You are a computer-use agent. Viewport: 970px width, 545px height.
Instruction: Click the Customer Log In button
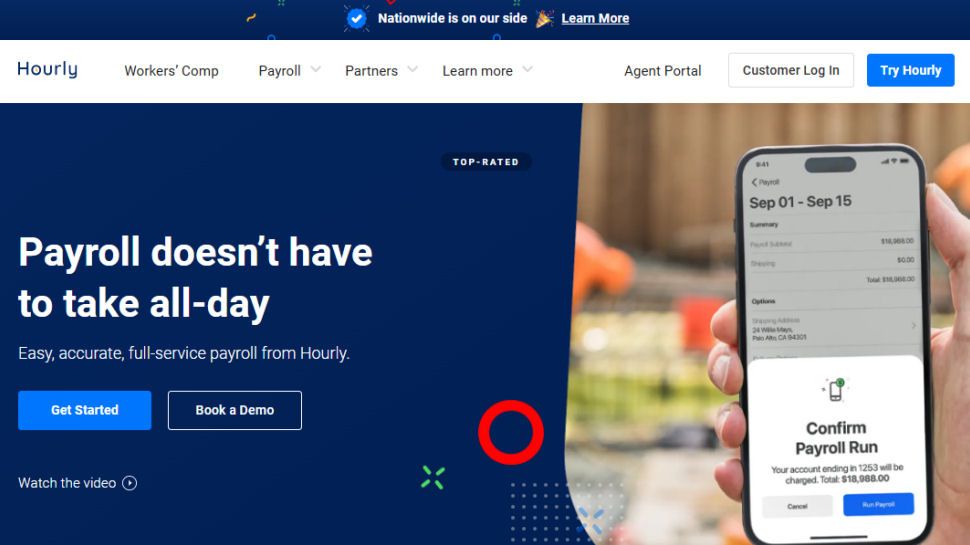click(791, 71)
